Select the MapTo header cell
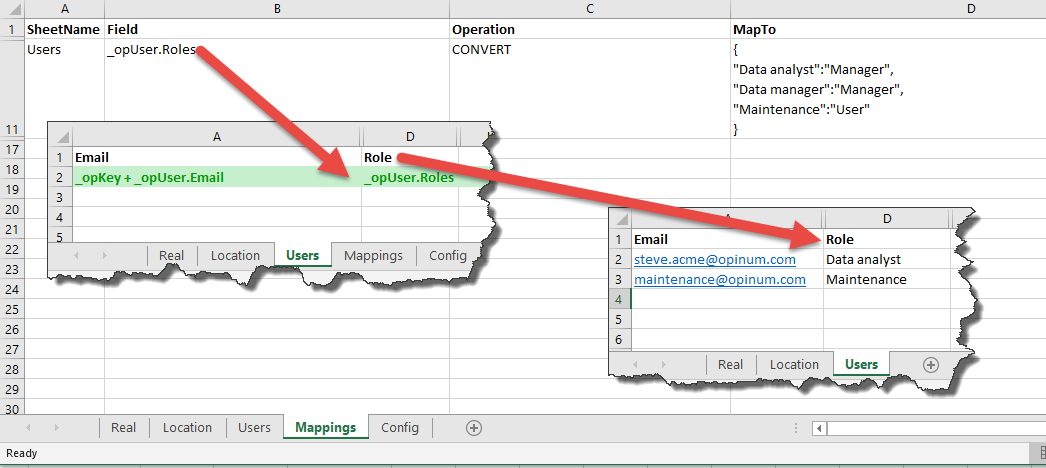 (x=753, y=30)
